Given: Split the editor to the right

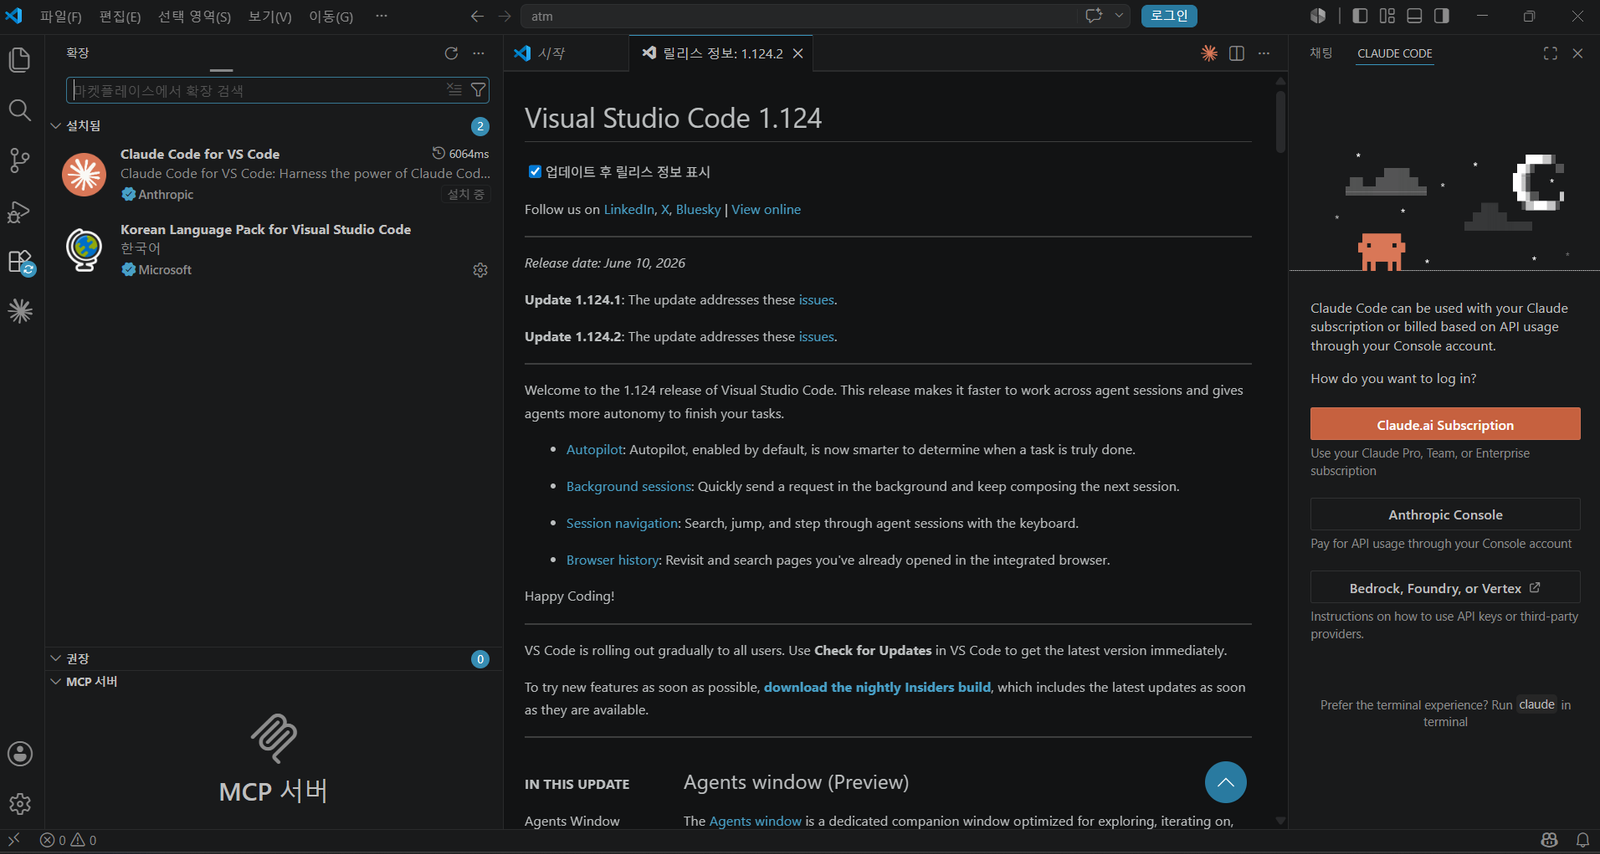Looking at the screenshot, I should click(x=1237, y=53).
